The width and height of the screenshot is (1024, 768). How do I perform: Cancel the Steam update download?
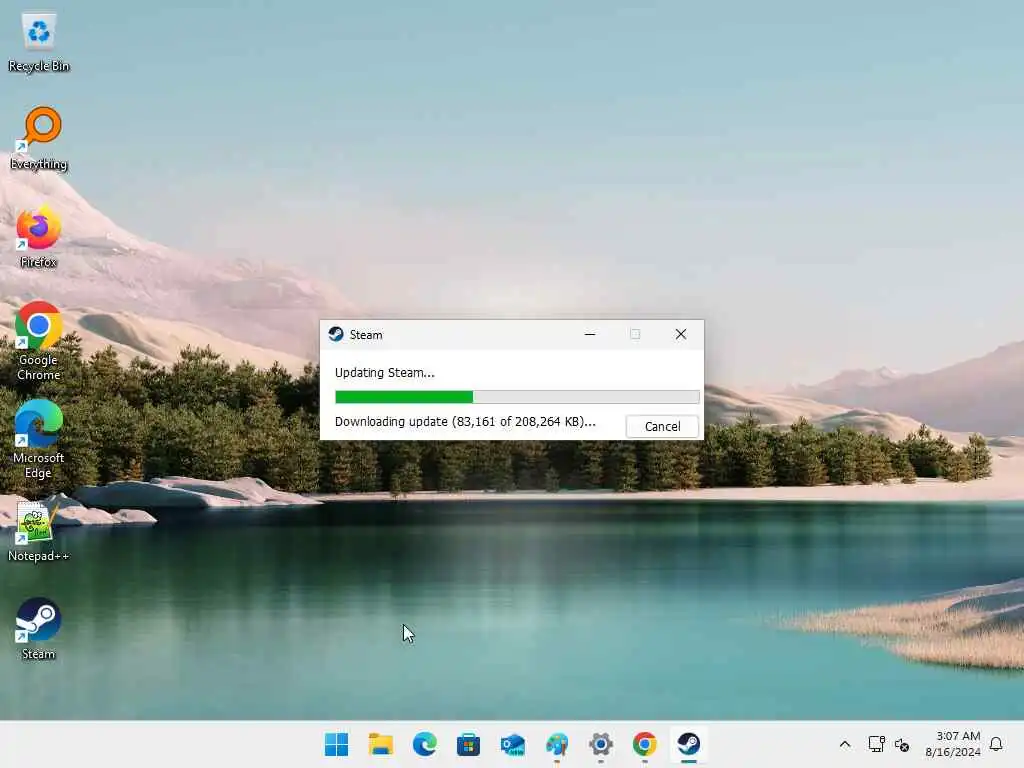click(662, 426)
